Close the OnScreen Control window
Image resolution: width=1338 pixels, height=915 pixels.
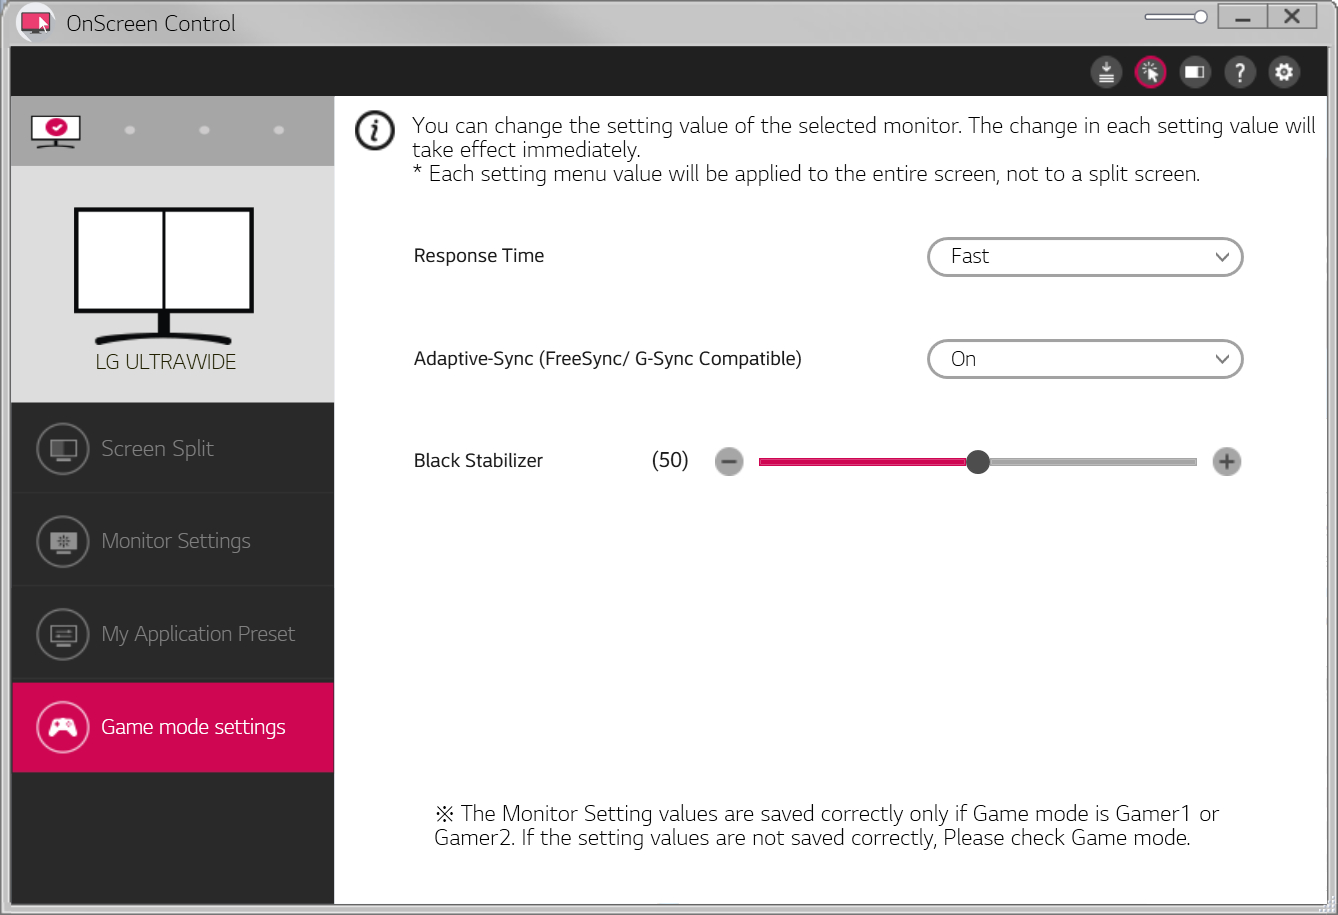pyautogui.click(x=1292, y=17)
